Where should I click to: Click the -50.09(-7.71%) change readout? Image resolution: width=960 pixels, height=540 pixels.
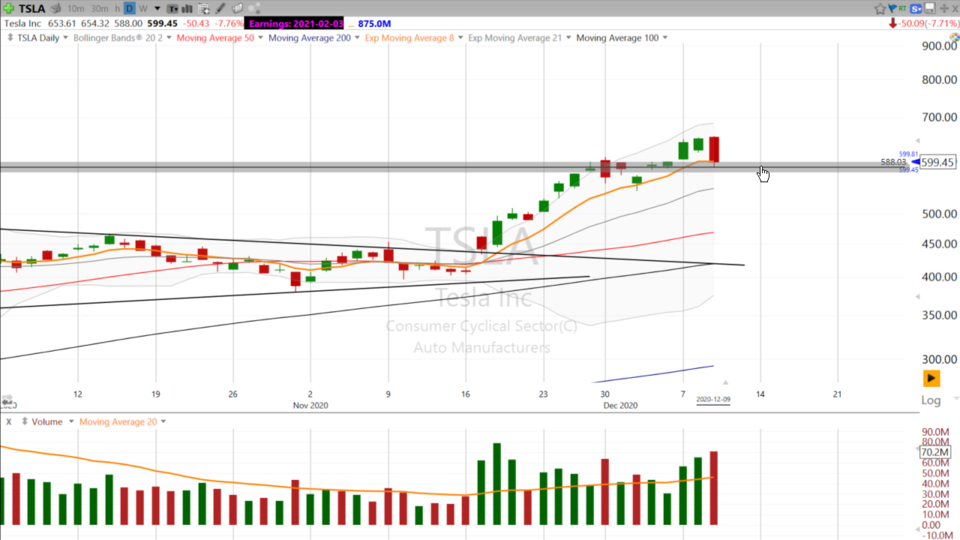(x=929, y=23)
